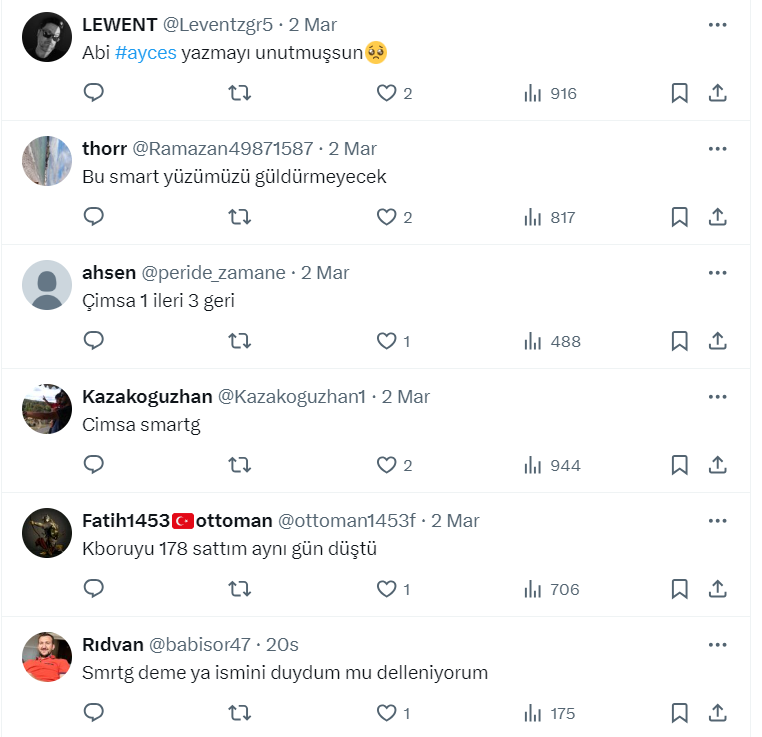Open more options menu on thorr's tweet
Screen dimensions: 762x737
pyautogui.click(x=717, y=149)
